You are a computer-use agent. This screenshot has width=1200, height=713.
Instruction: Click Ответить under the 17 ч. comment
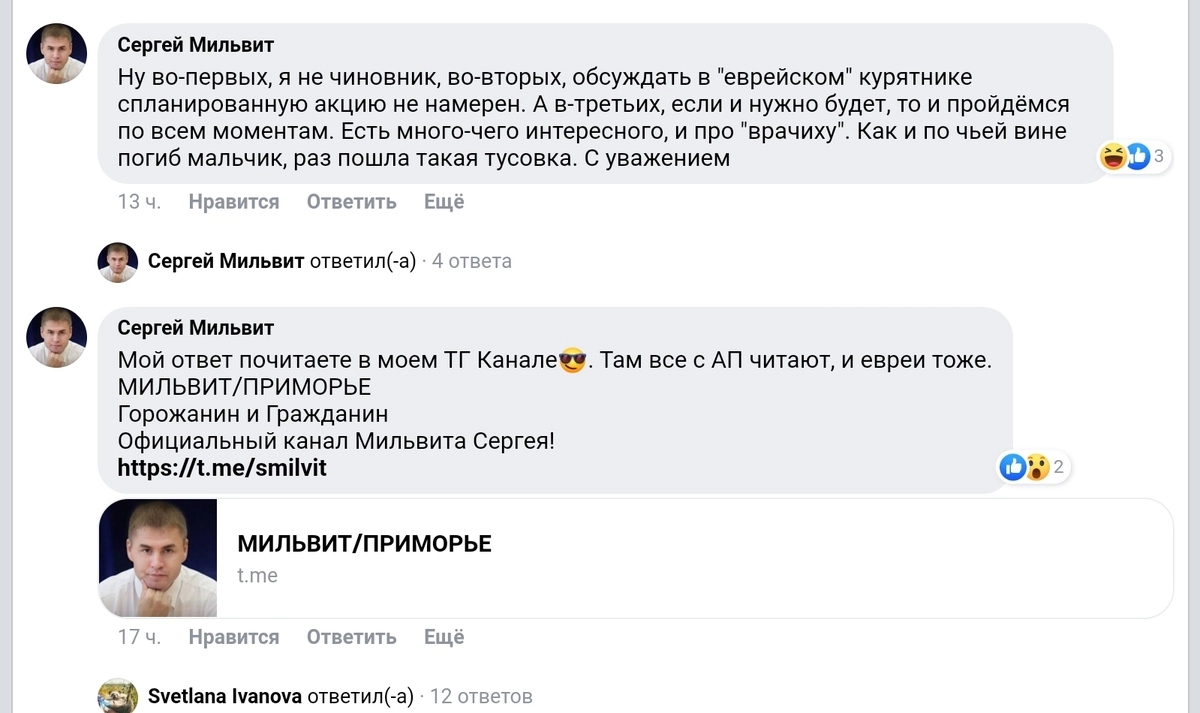click(351, 637)
